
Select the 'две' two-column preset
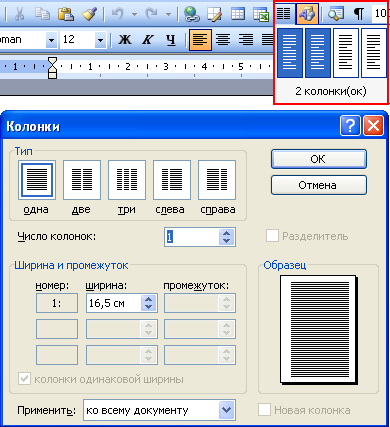(x=82, y=180)
